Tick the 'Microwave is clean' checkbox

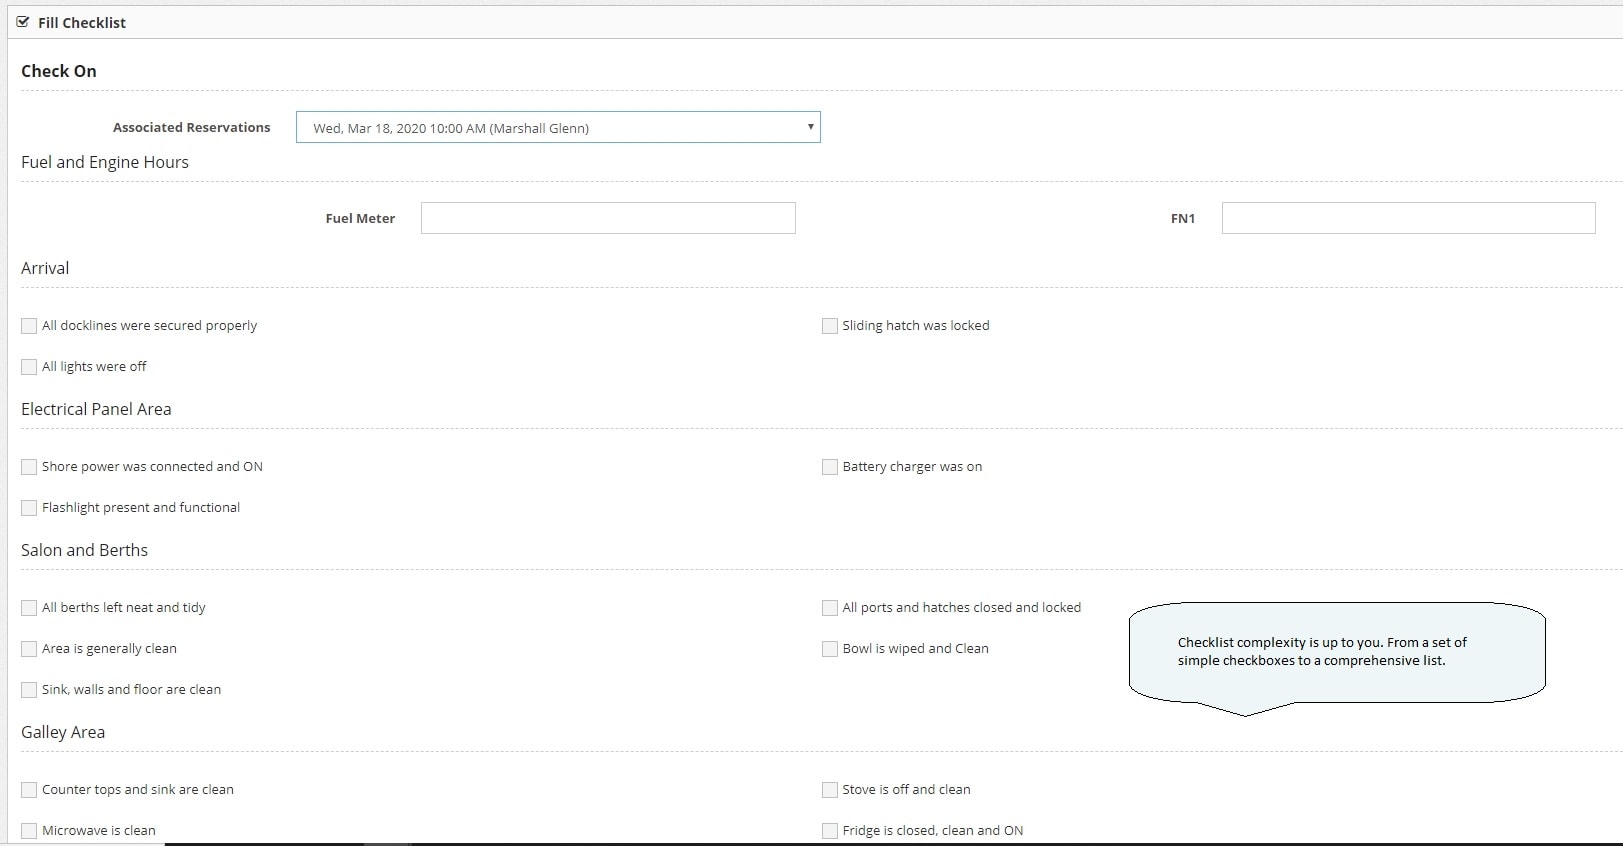[29, 831]
